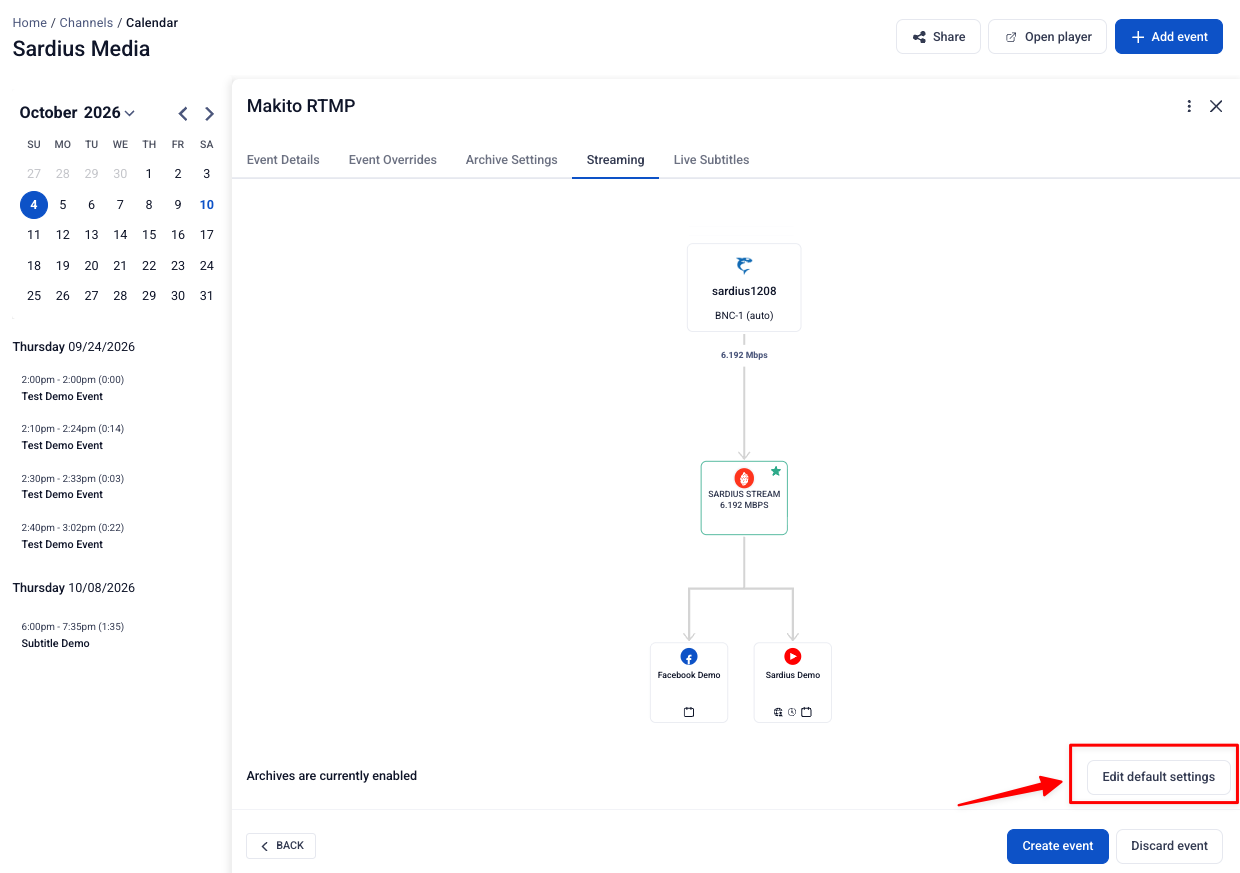Image resolution: width=1240 pixels, height=873 pixels.
Task: Click the Sardius Demo label
Action: click(793, 675)
